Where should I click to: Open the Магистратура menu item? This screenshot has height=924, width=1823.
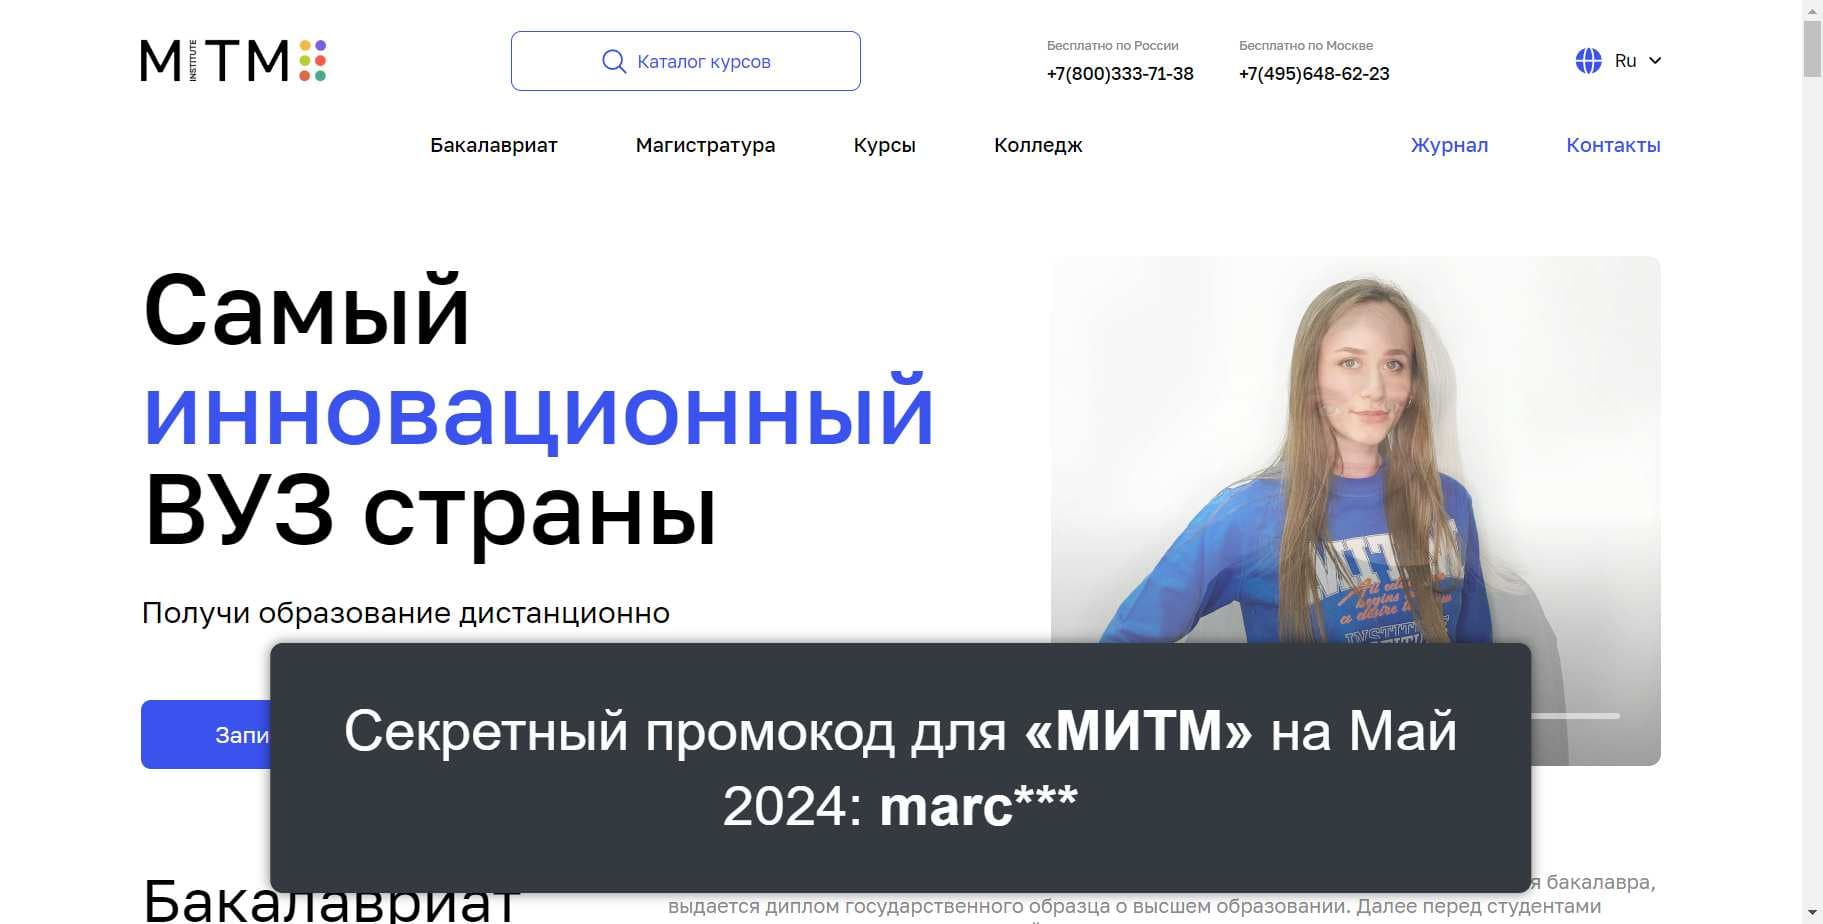click(705, 145)
